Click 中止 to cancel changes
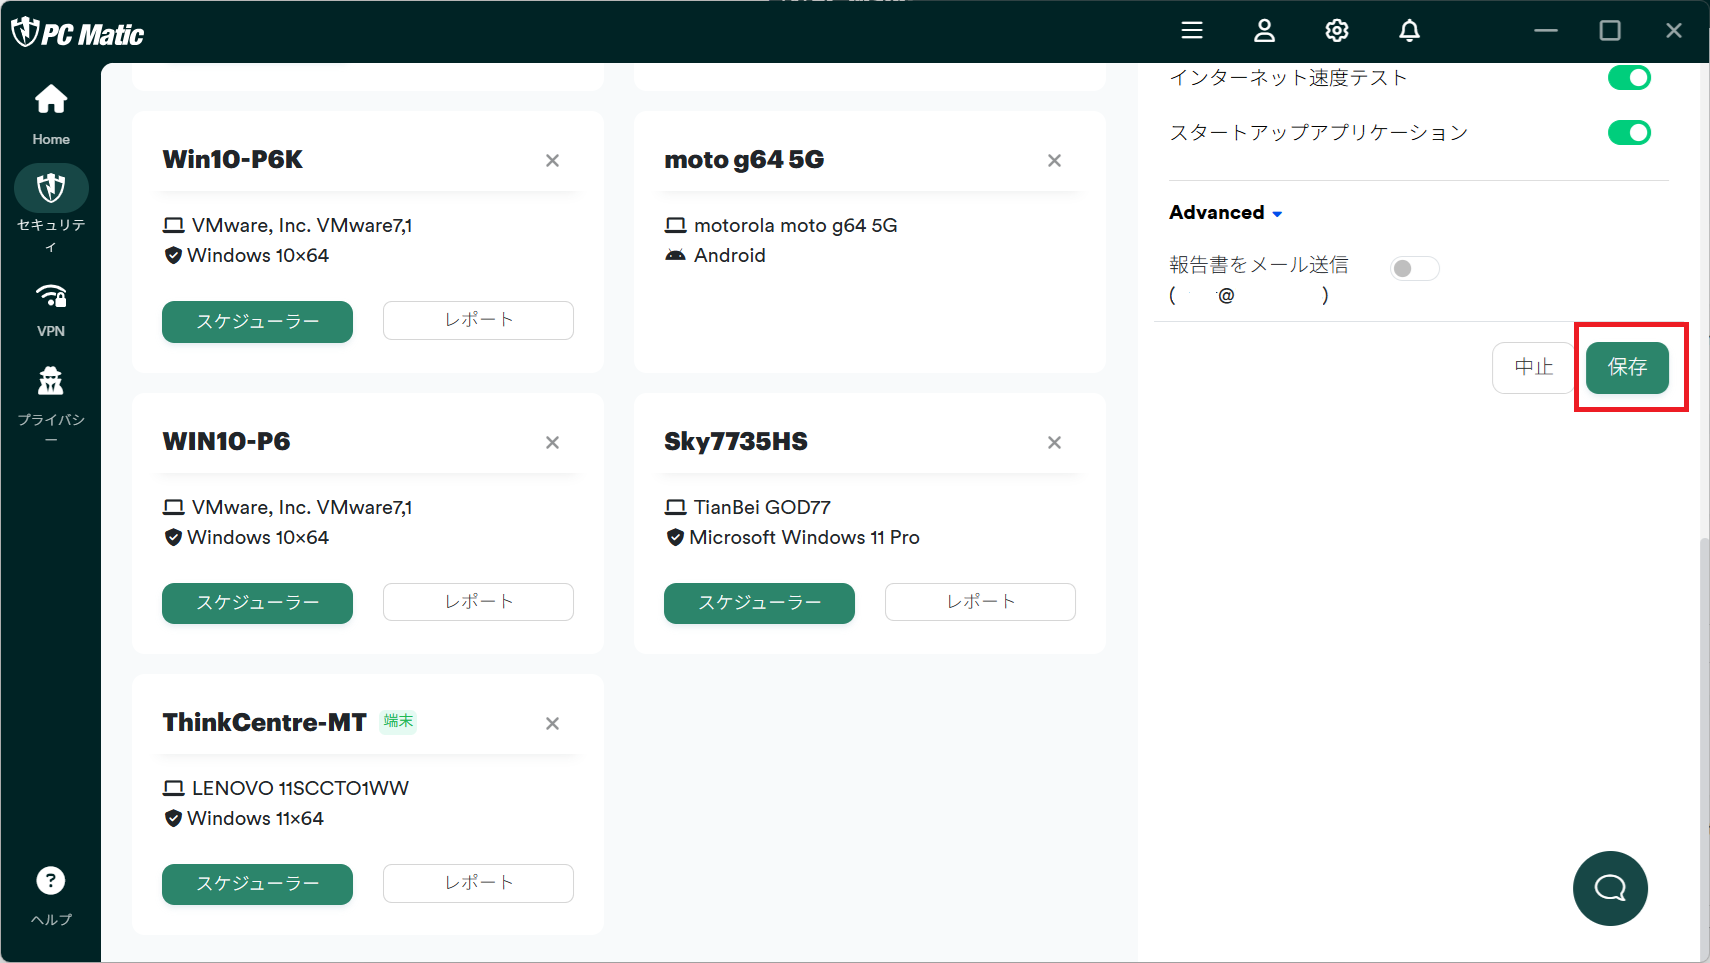The width and height of the screenshot is (1710, 963). 1533,368
